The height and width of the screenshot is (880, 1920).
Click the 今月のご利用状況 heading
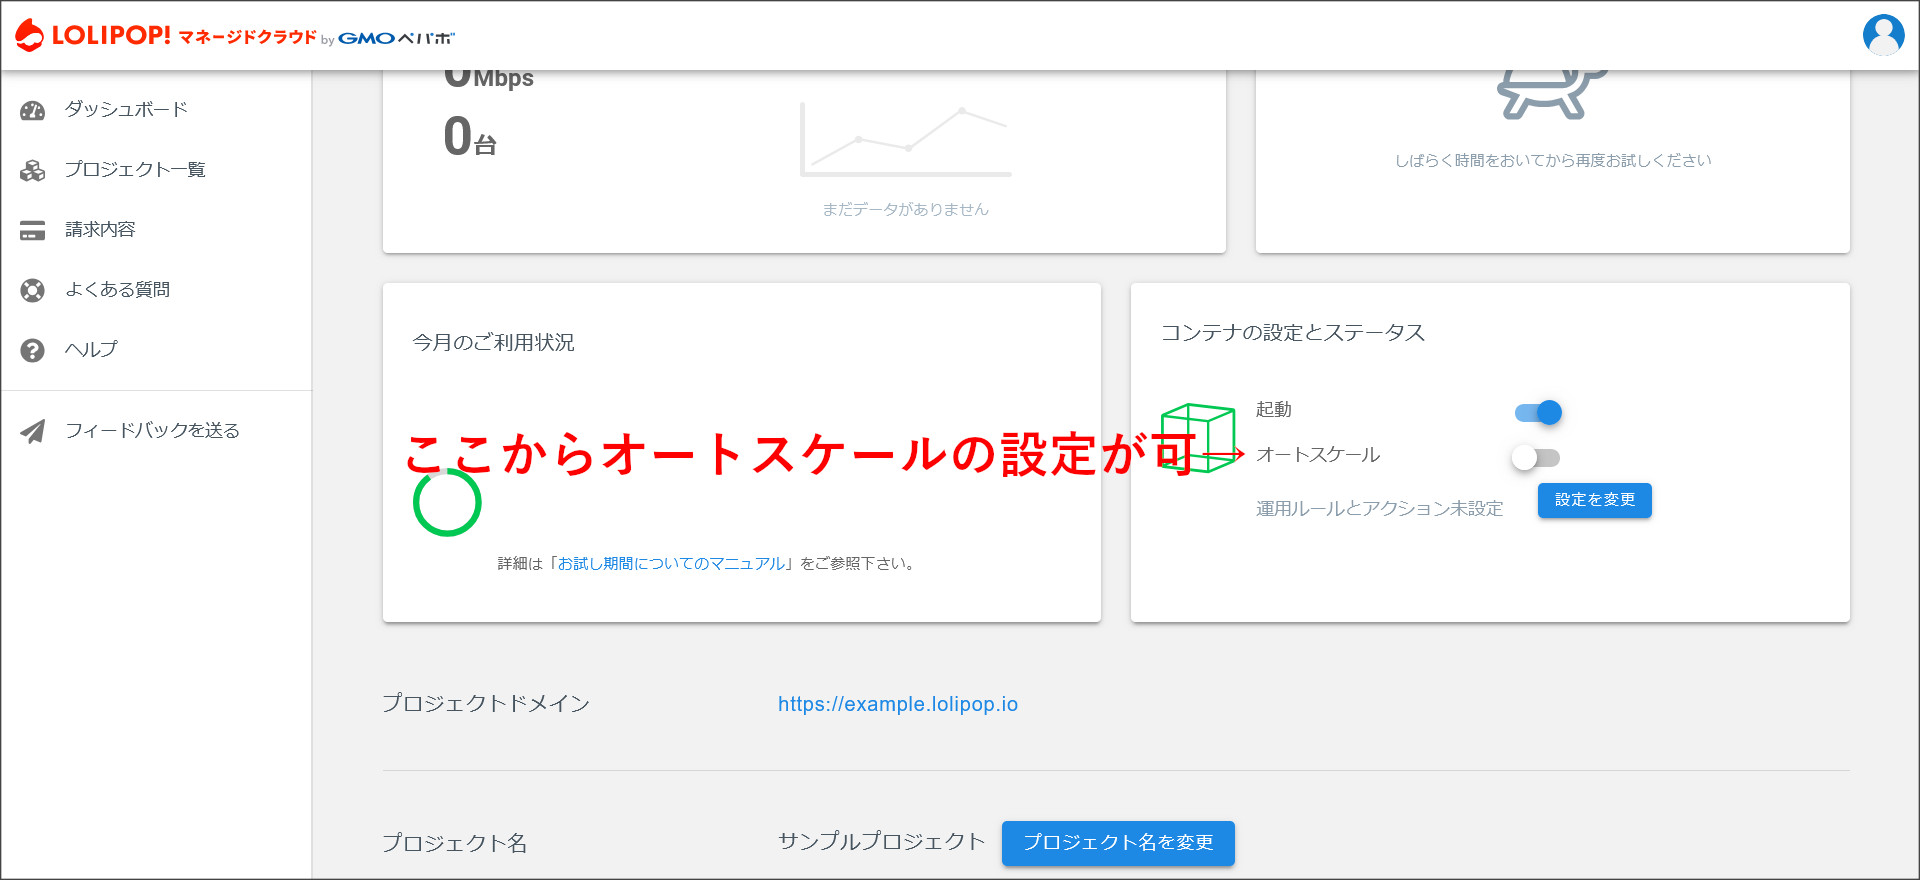pyautogui.click(x=493, y=343)
